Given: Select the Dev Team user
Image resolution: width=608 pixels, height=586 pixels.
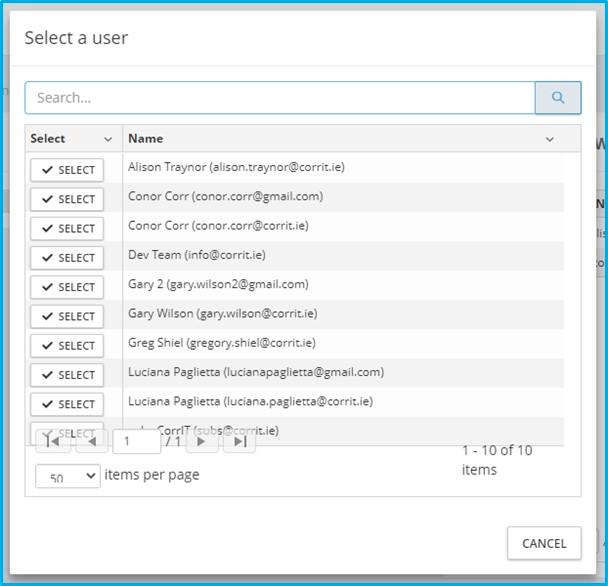Looking at the screenshot, I should pyautogui.click(x=67, y=257).
